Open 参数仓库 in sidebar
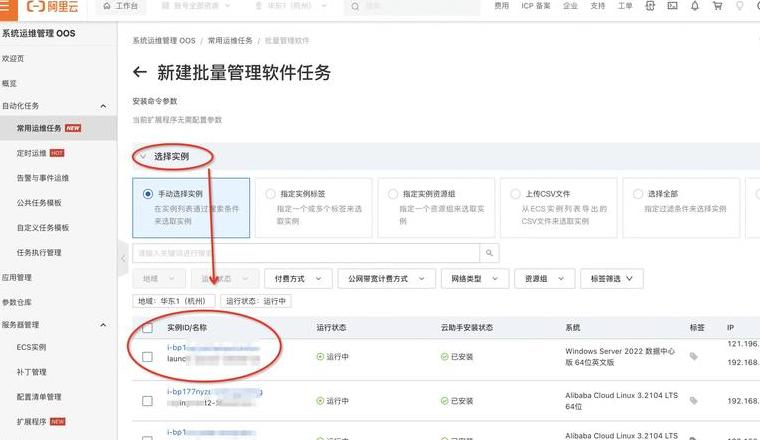The image size is (760, 440). [x=16, y=302]
